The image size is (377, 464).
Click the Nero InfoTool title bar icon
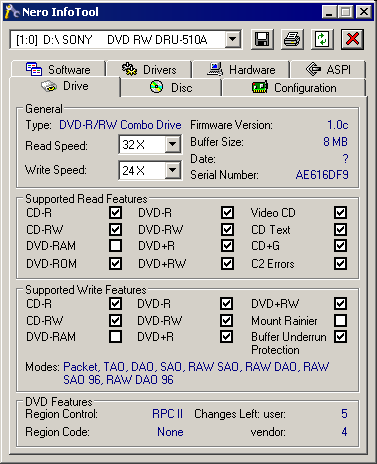pos(12,12)
